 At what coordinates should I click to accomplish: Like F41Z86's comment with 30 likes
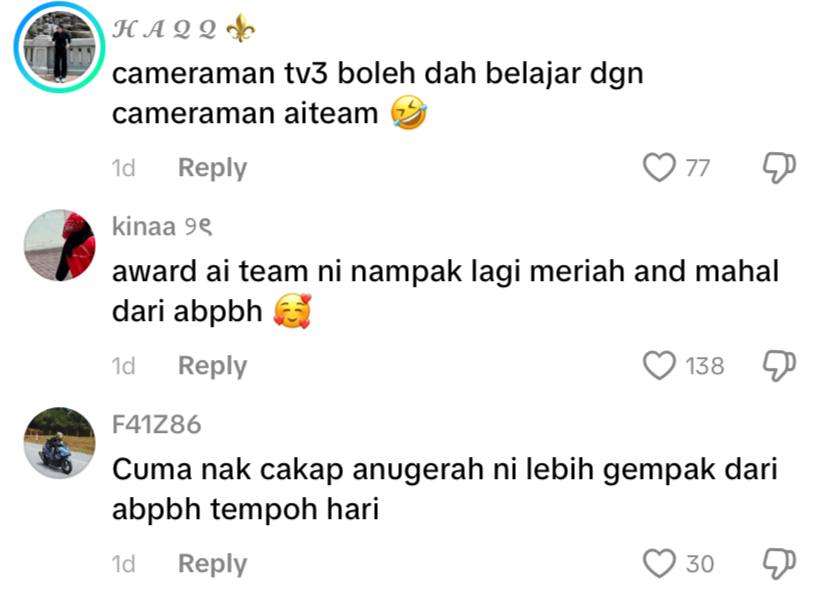(x=659, y=564)
